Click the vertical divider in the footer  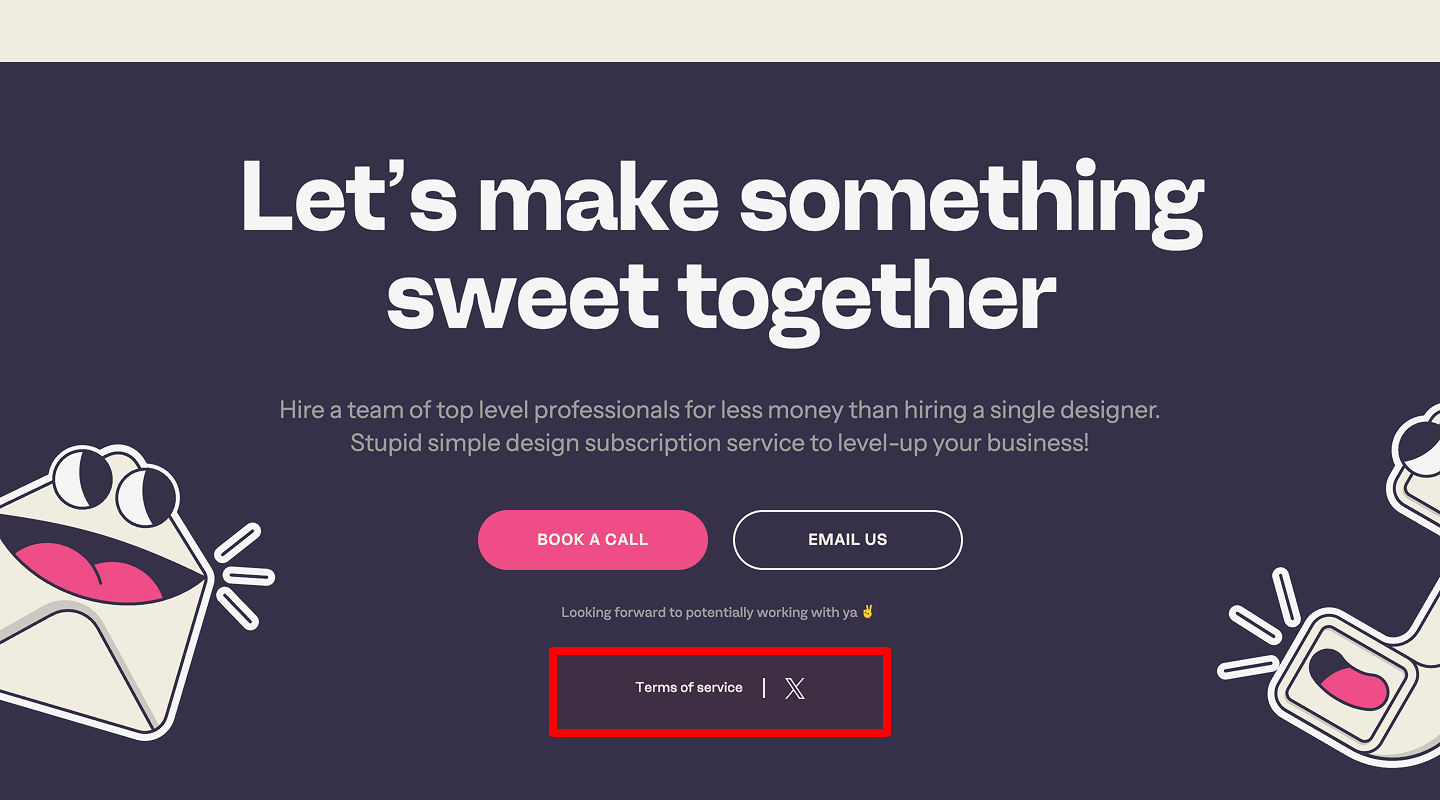click(764, 688)
